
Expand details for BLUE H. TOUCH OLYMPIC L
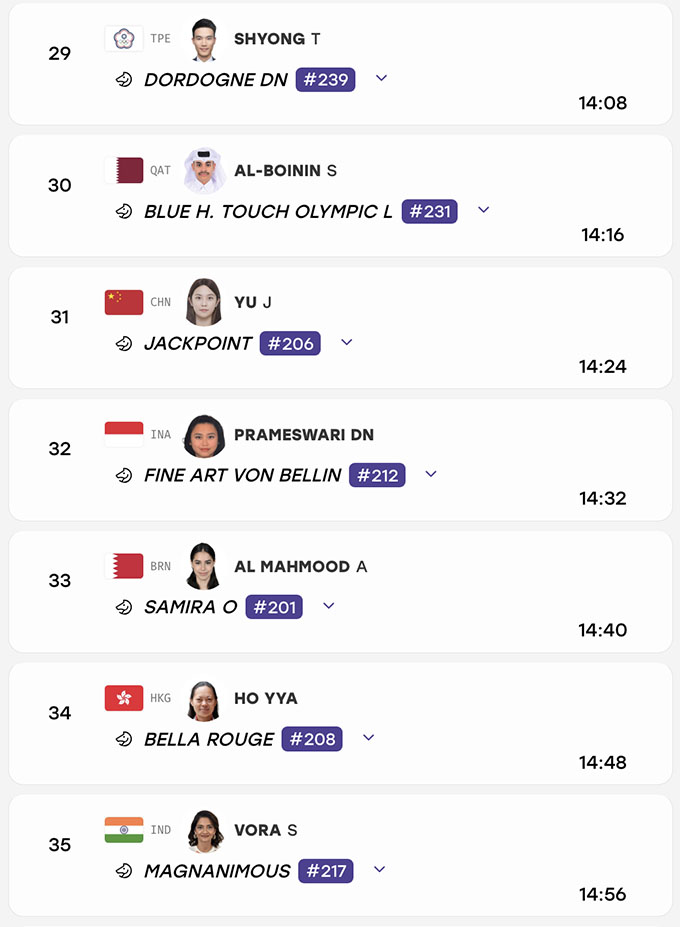pos(484,210)
